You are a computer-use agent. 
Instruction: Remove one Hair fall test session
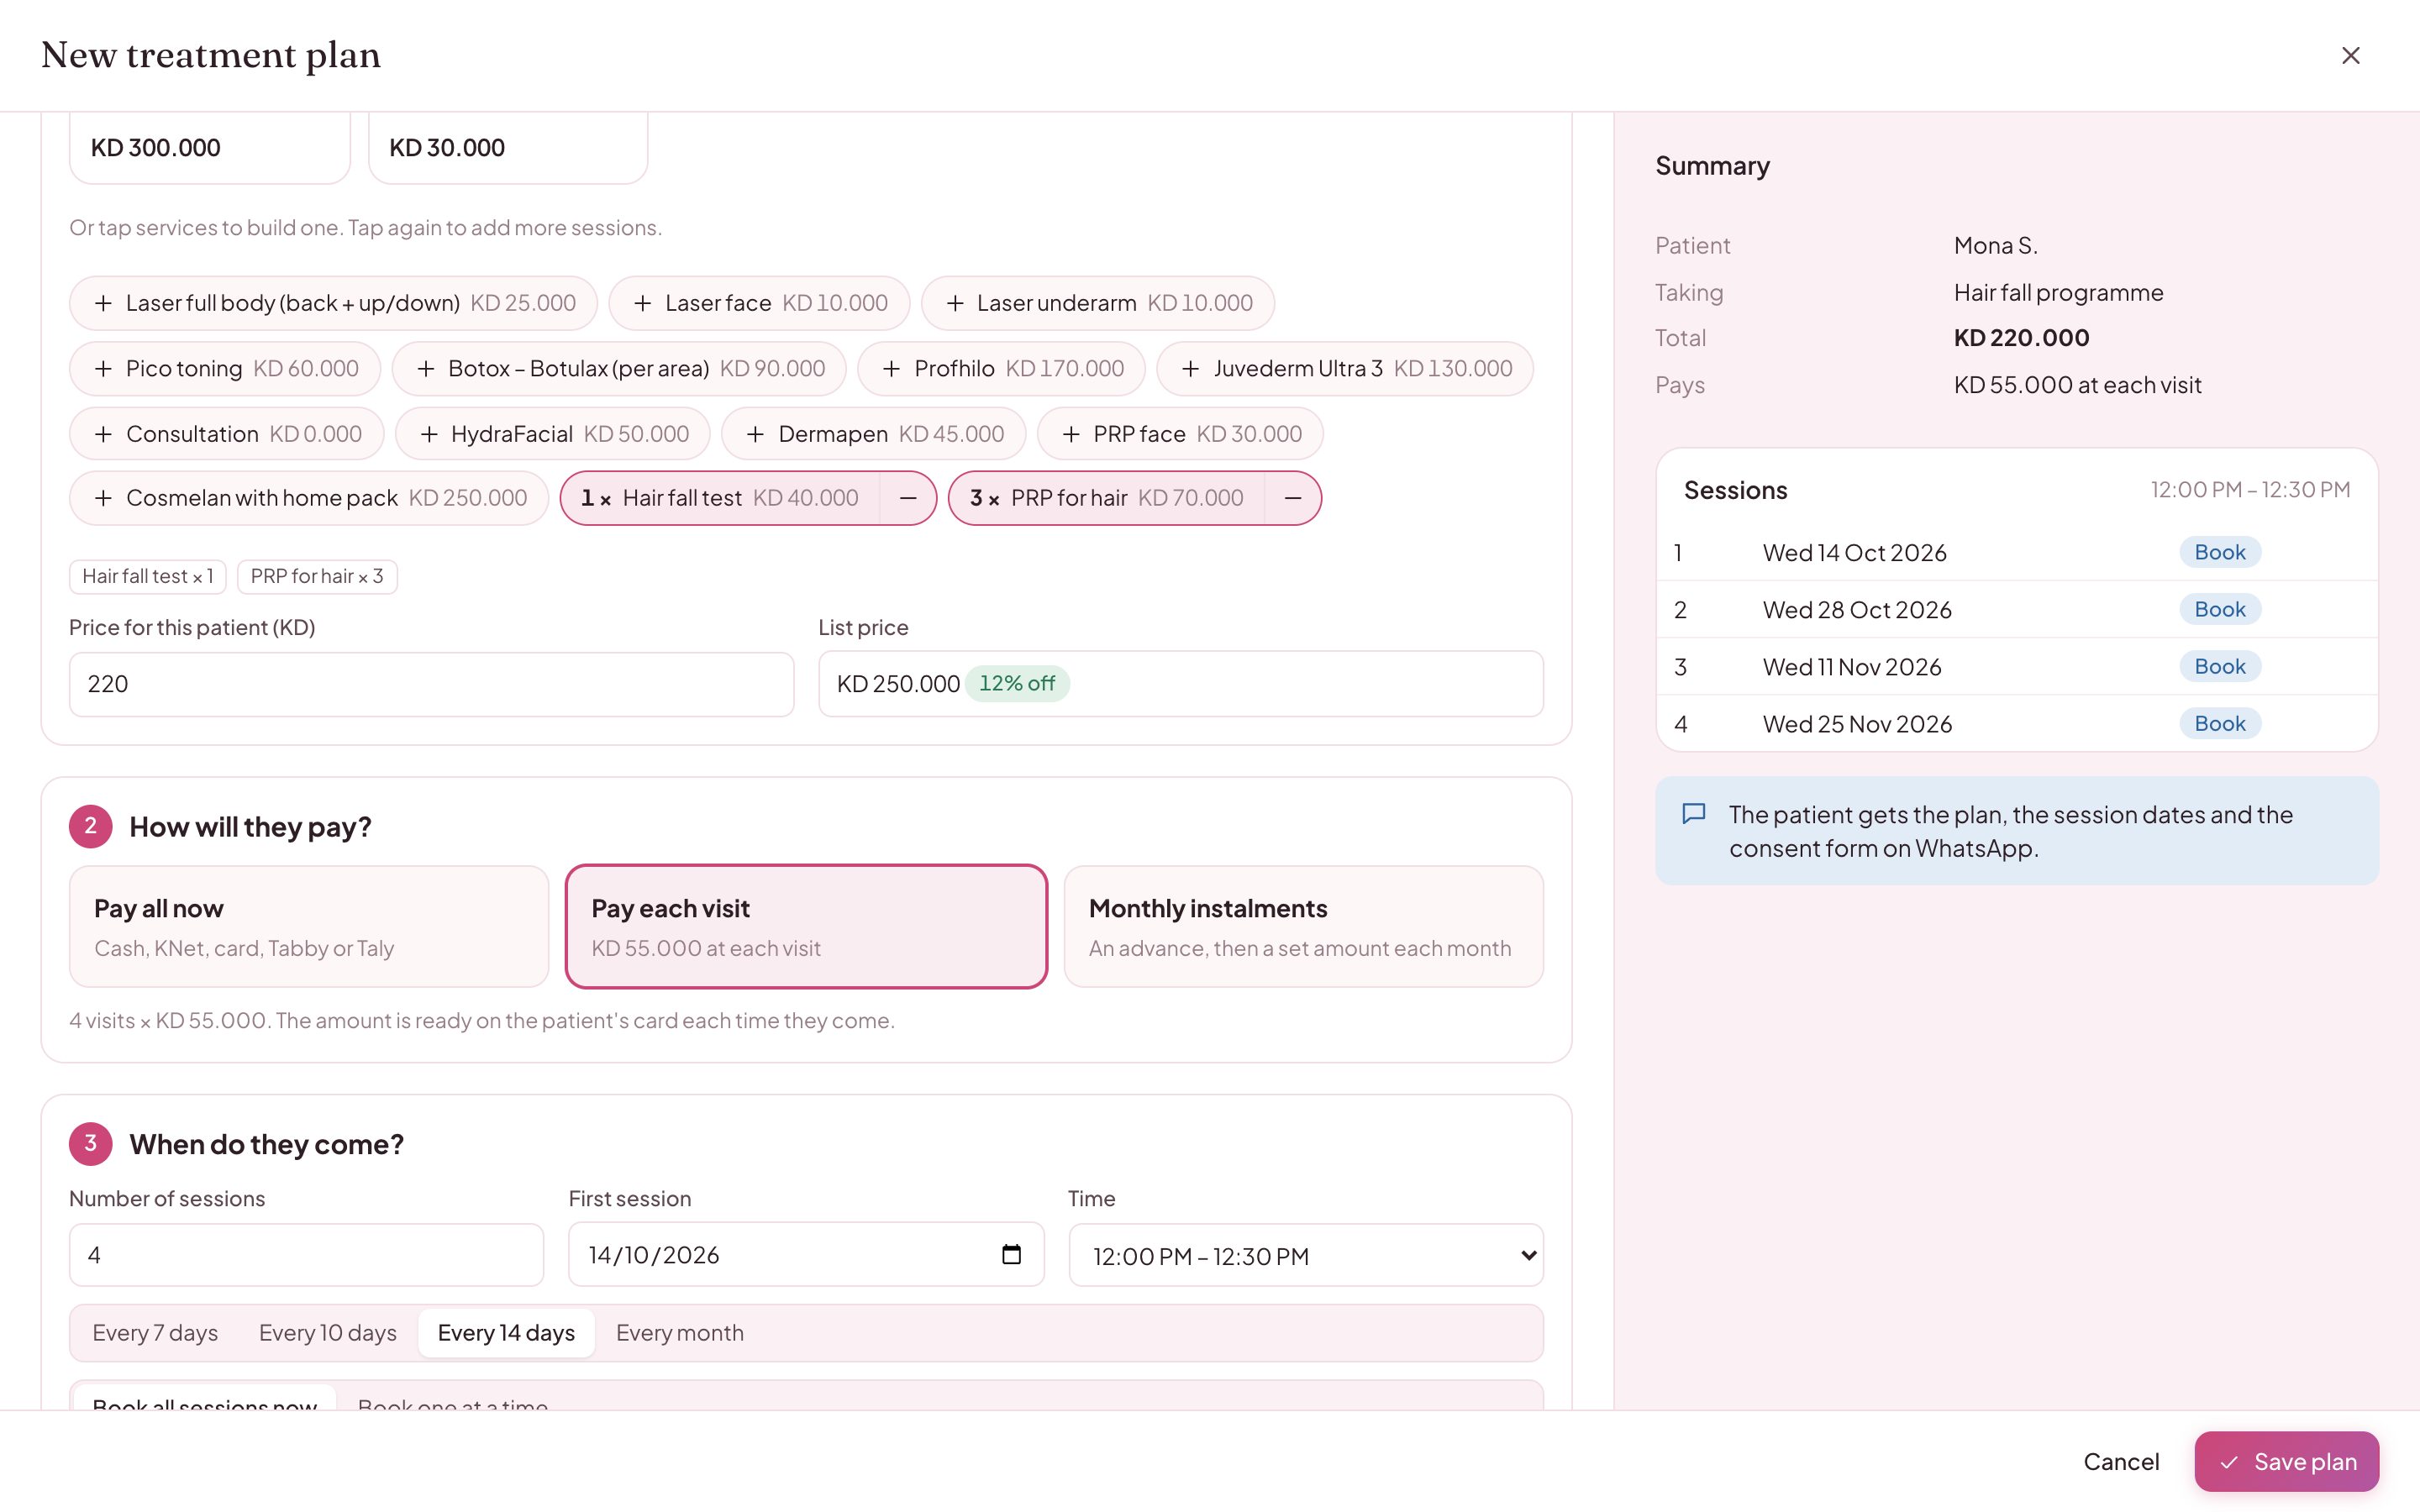point(907,498)
